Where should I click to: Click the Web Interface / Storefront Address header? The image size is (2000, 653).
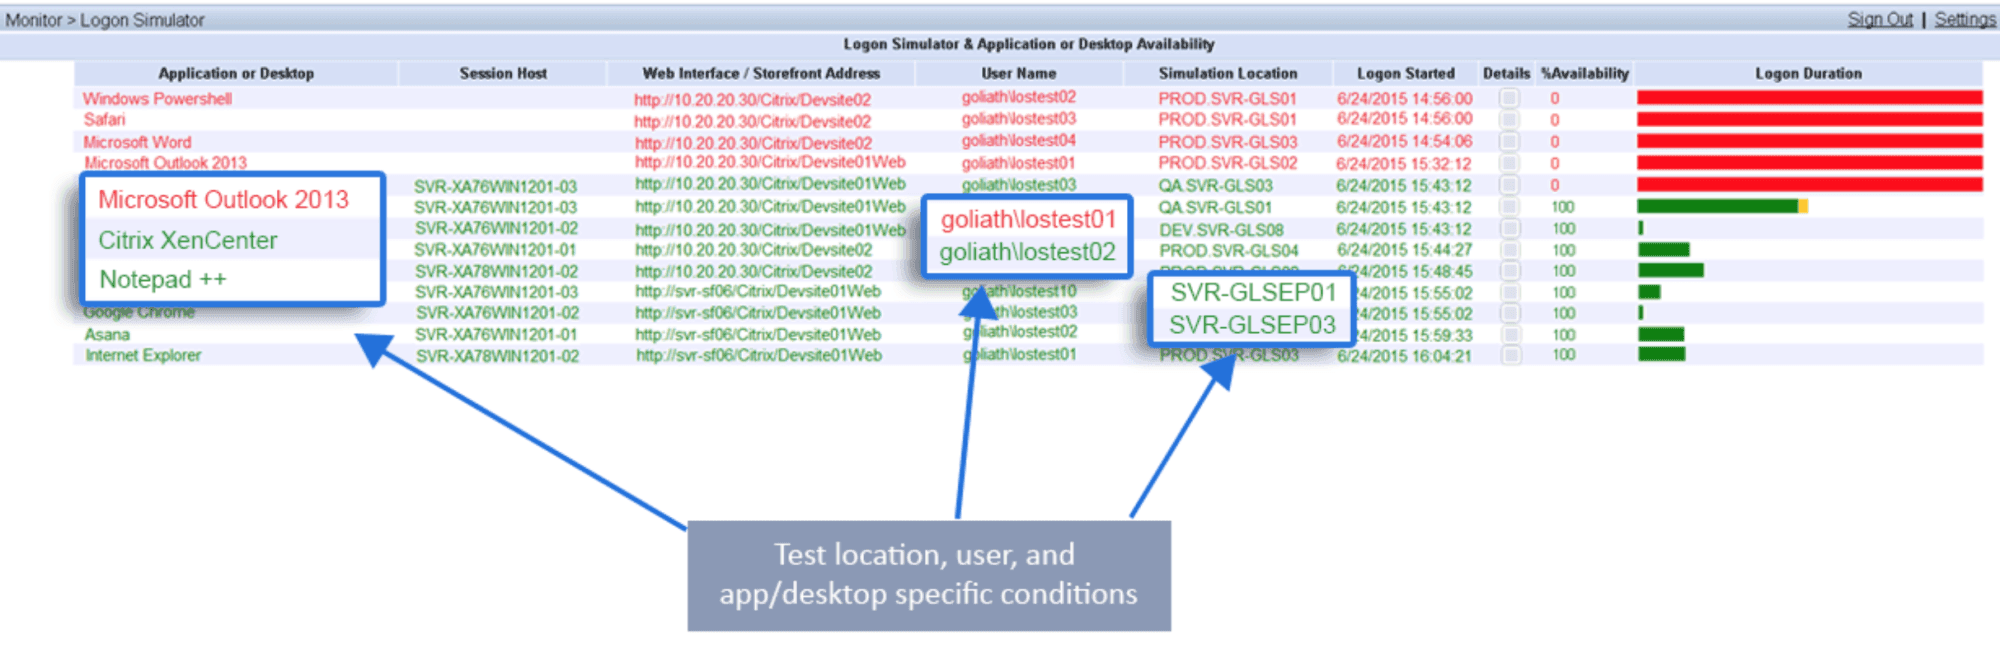(x=761, y=73)
